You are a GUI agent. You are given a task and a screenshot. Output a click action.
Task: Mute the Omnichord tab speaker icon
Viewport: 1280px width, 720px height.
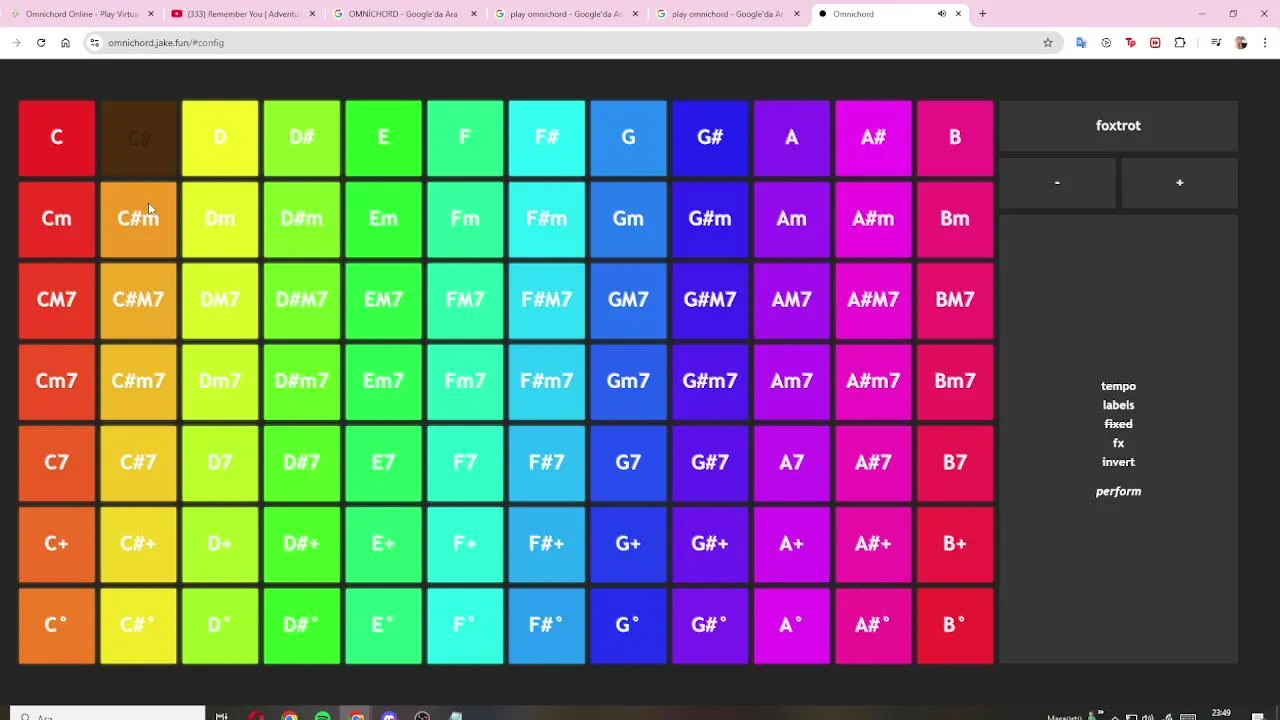[941, 14]
